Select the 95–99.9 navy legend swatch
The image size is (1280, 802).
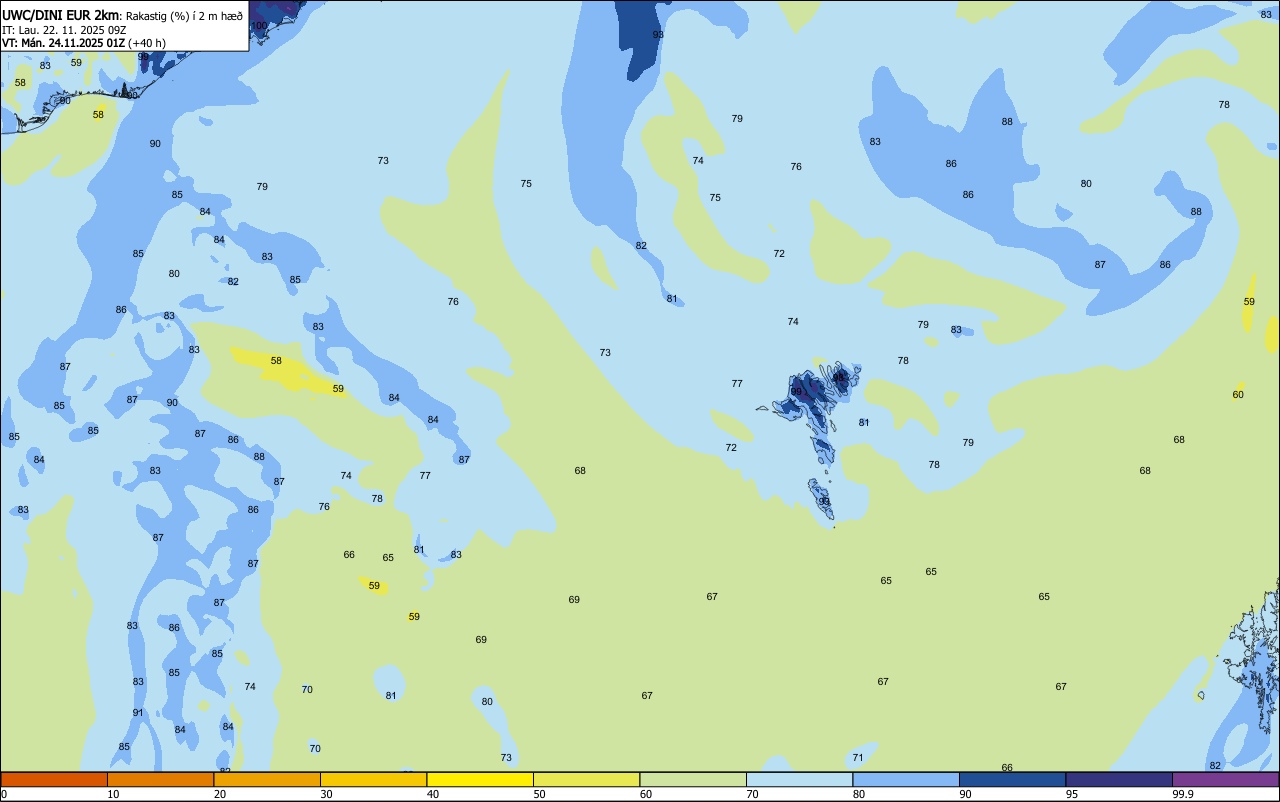click(1119, 779)
